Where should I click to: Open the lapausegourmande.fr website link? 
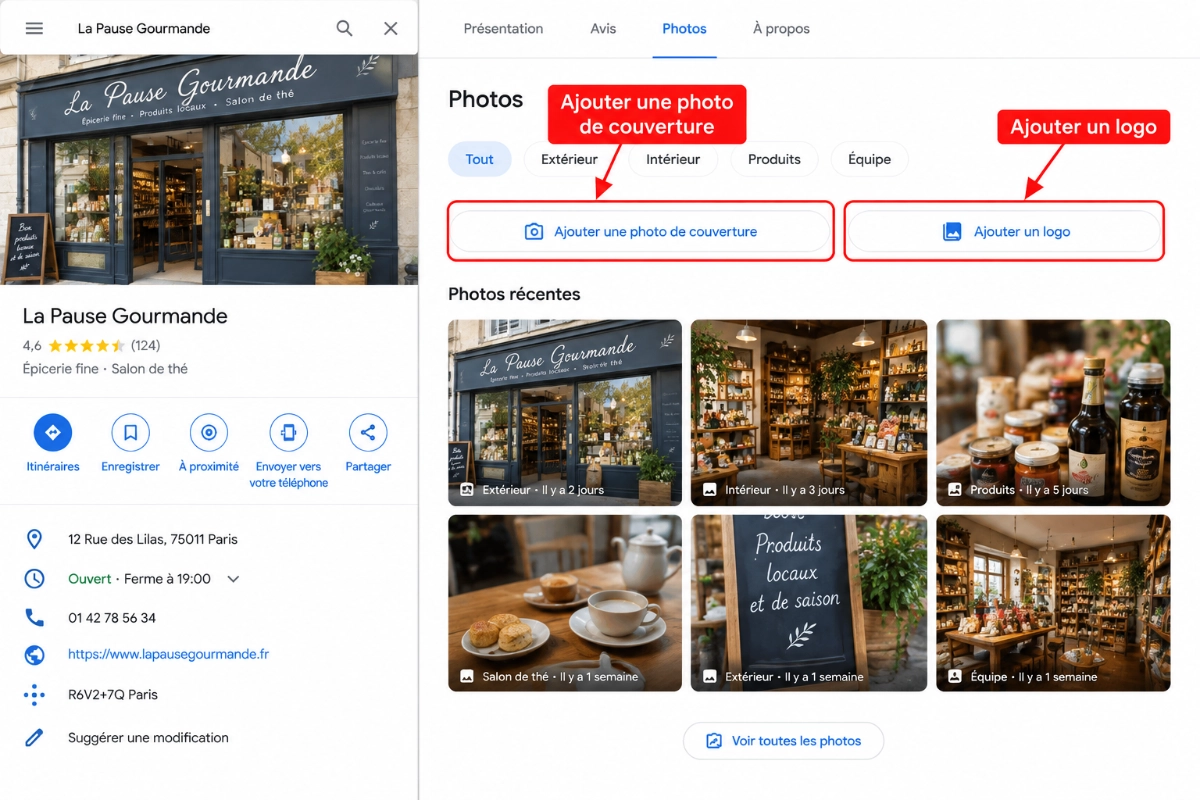[168, 654]
